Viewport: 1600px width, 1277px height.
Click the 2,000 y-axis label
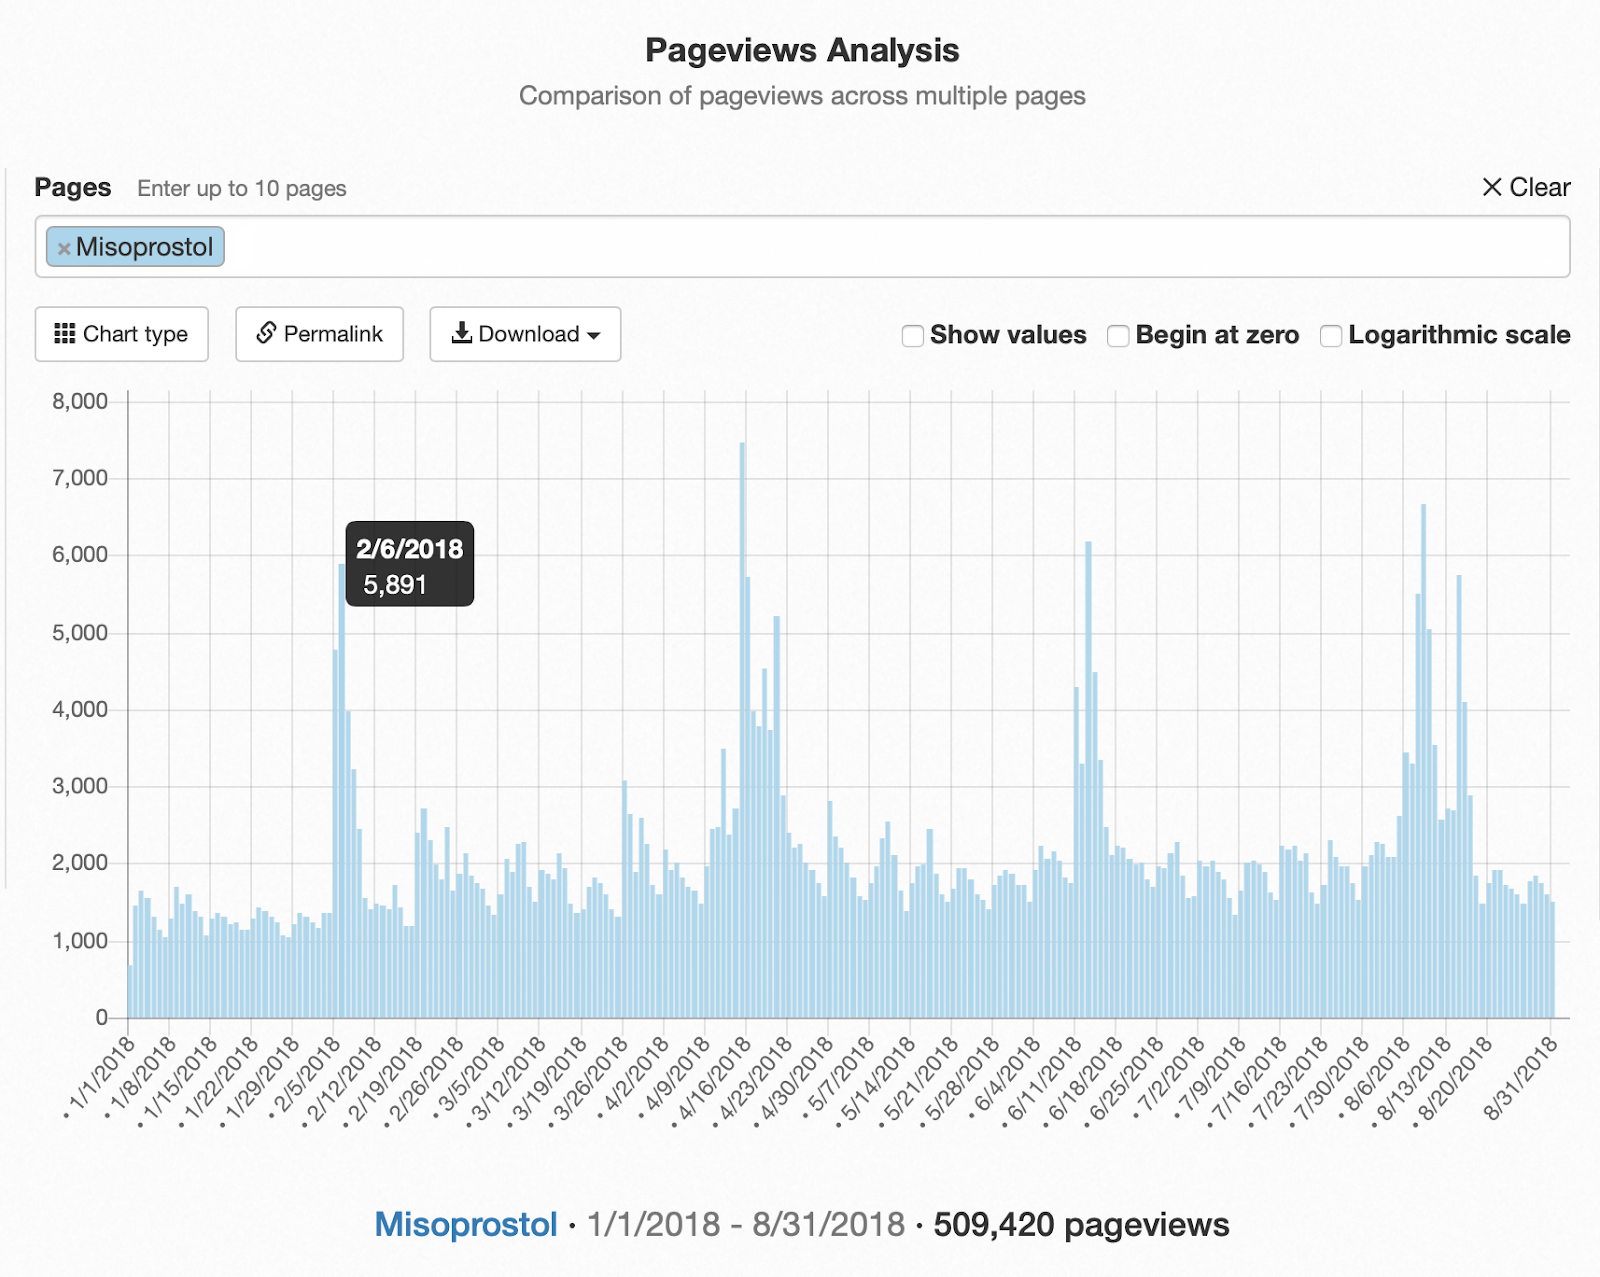(80, 863)
